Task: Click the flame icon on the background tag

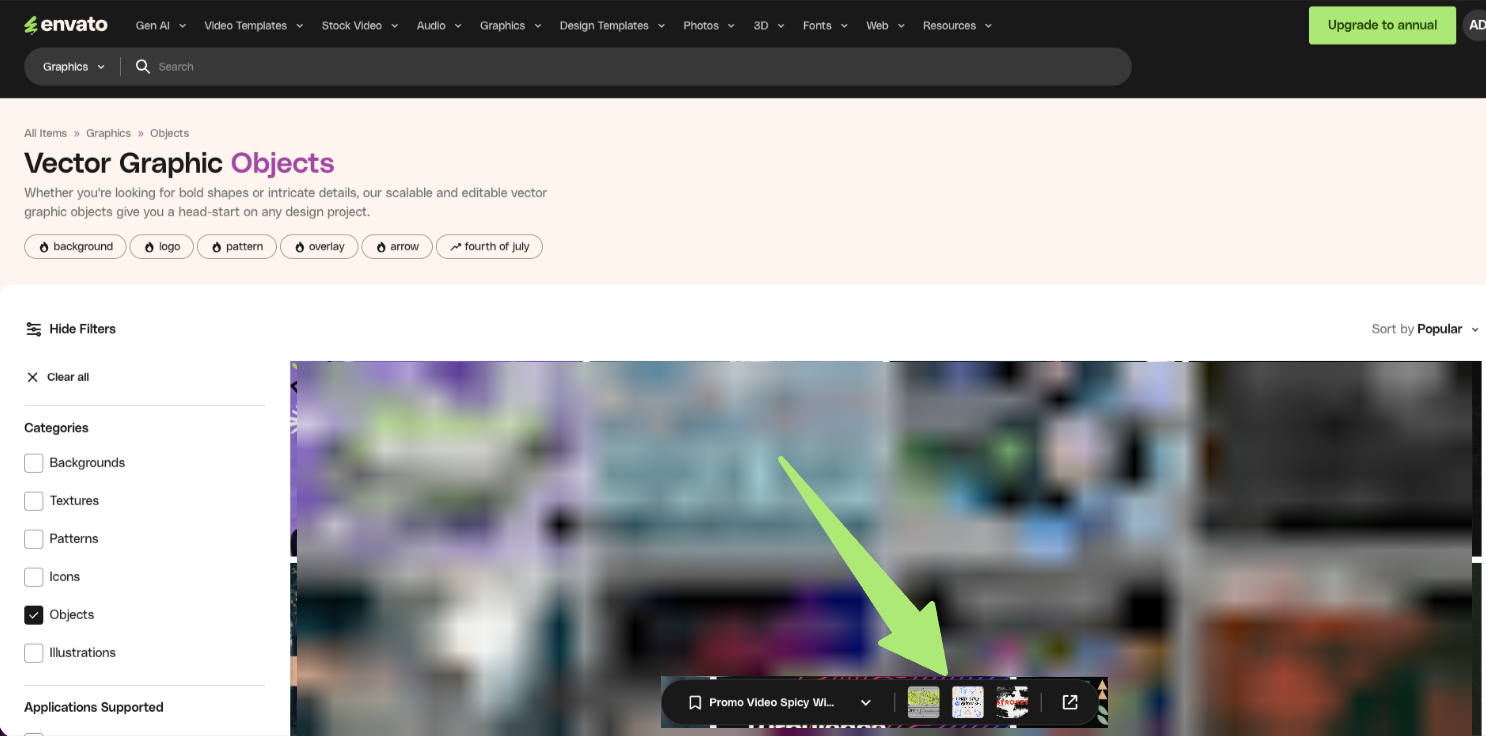Action: [43, 246]
